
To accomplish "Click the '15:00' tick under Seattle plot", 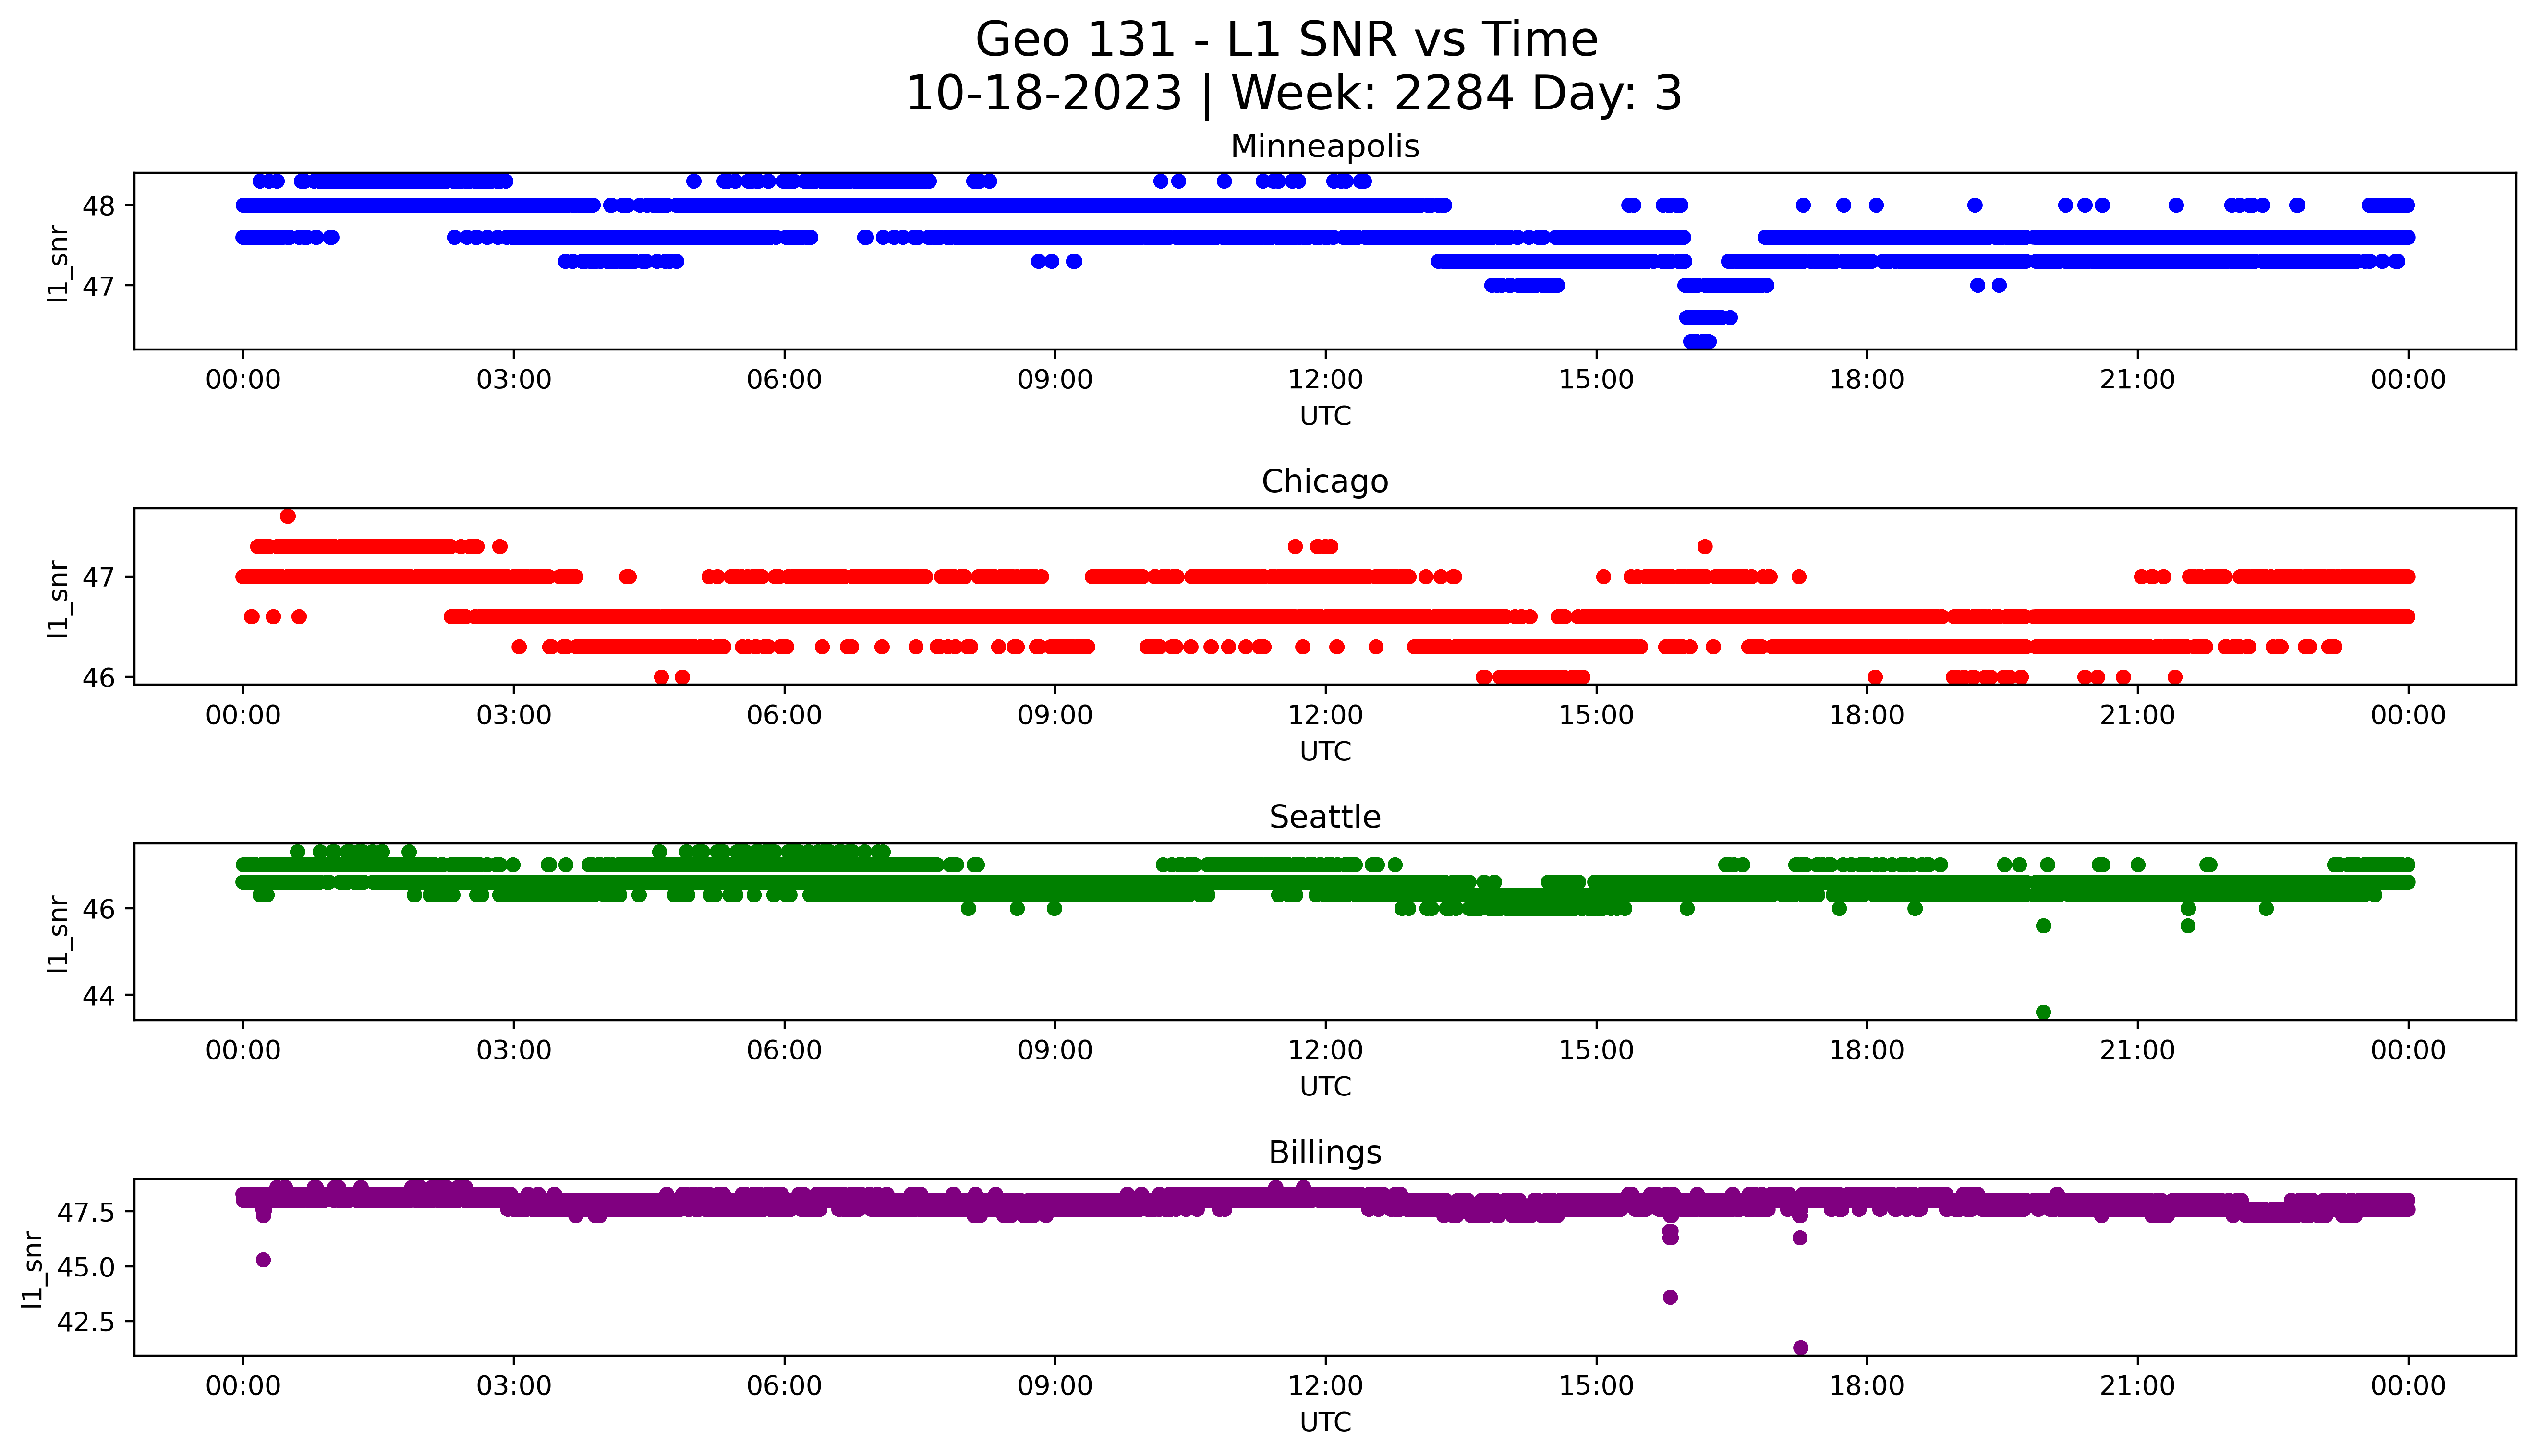I will [x=1597, y=1050].
